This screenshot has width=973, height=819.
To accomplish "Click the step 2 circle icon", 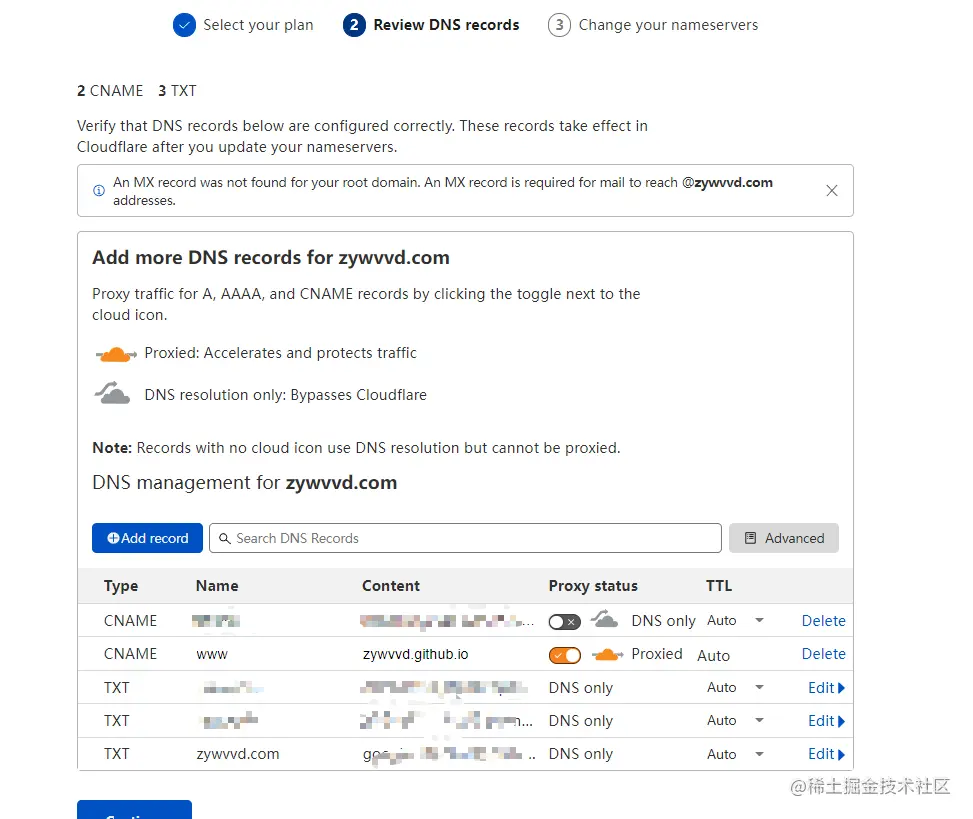I will tap(354, 25).
